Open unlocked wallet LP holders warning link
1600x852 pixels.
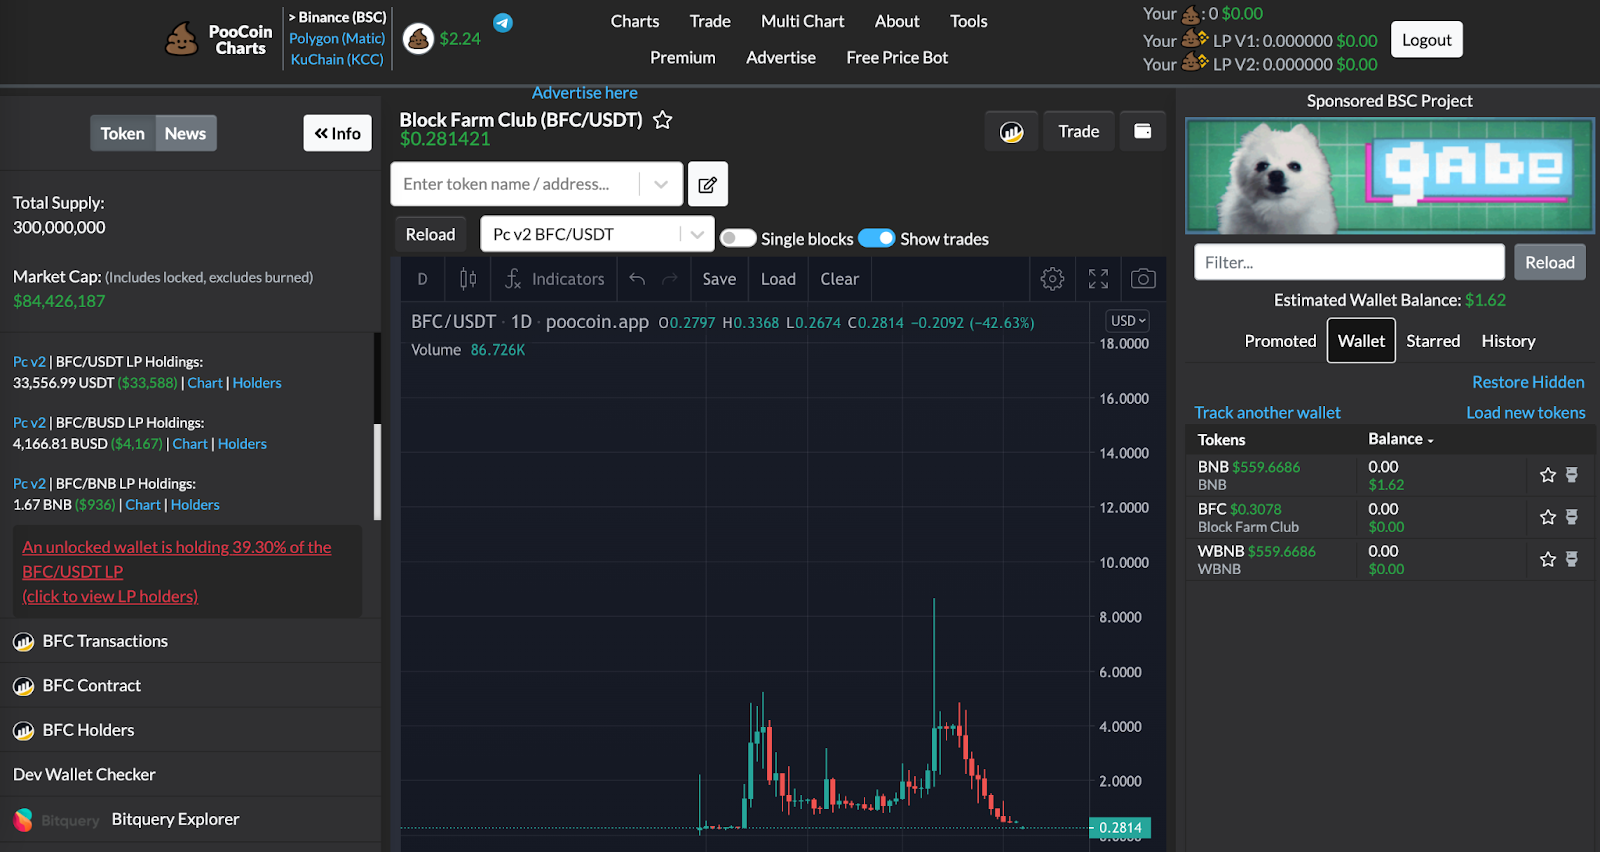pos(177,572)
